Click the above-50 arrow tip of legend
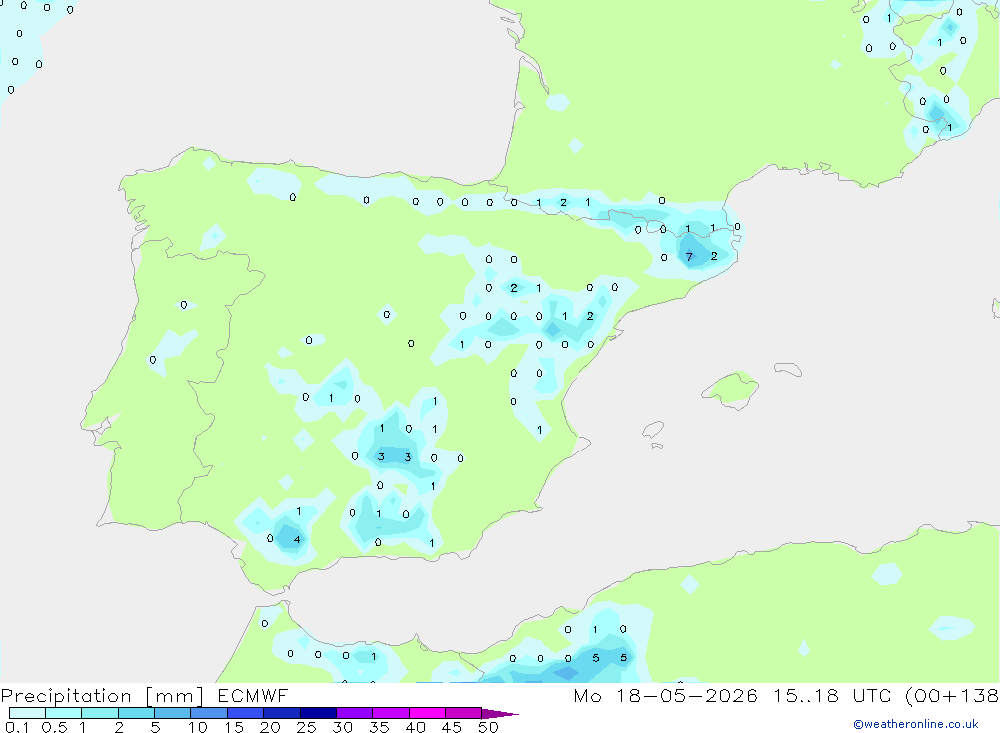 (x=500, y=713)
